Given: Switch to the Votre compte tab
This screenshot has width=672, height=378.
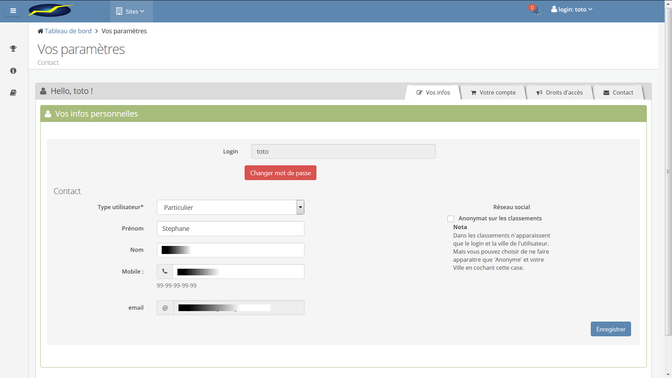Looking at the screenshot, I should pyautogui.click(x=493, y=93).
